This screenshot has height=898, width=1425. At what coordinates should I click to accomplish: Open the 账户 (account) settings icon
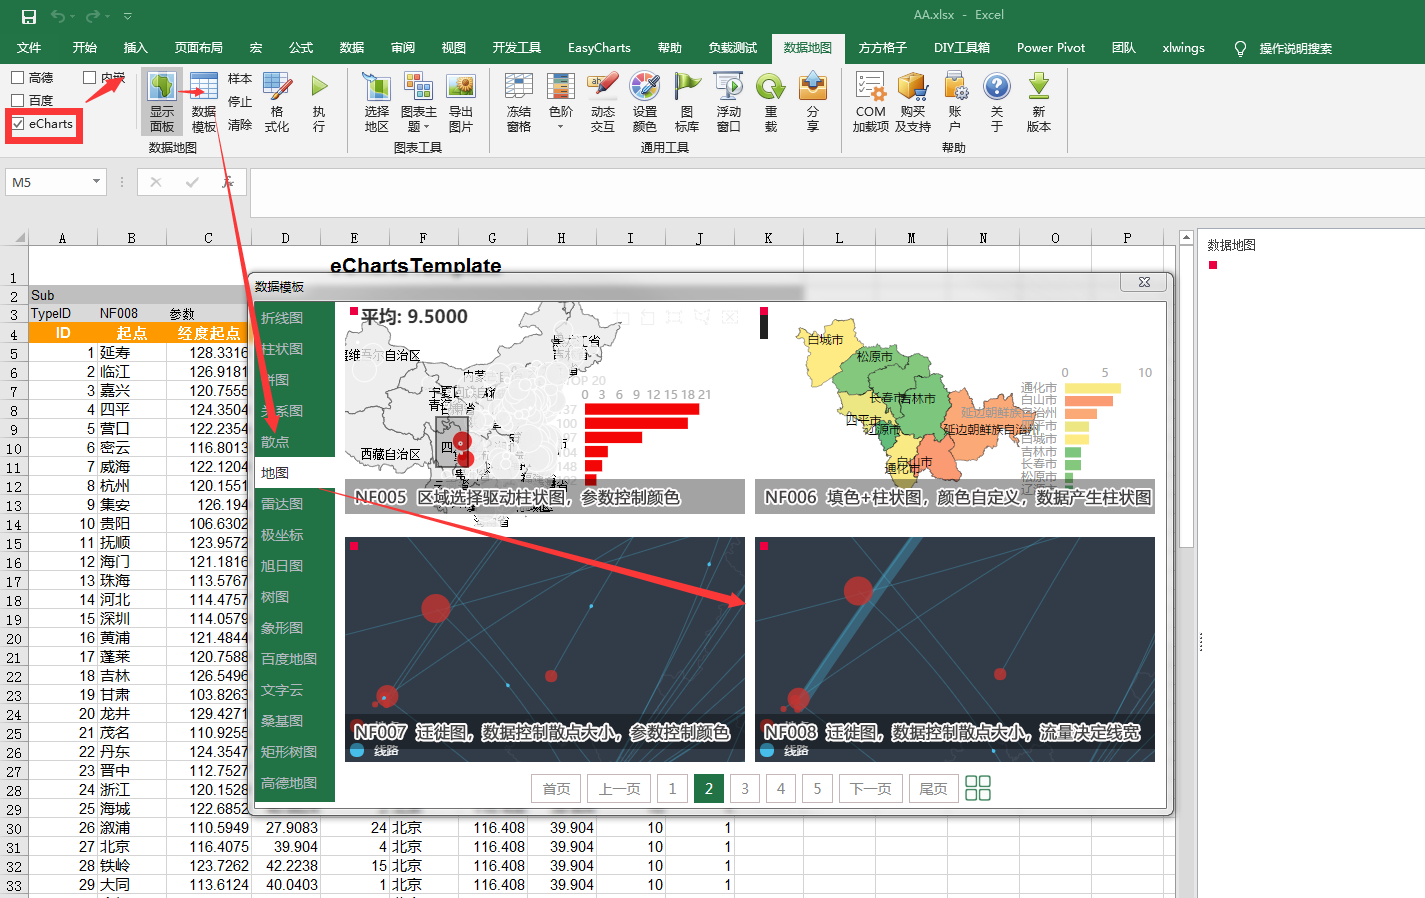pos(955,103)
